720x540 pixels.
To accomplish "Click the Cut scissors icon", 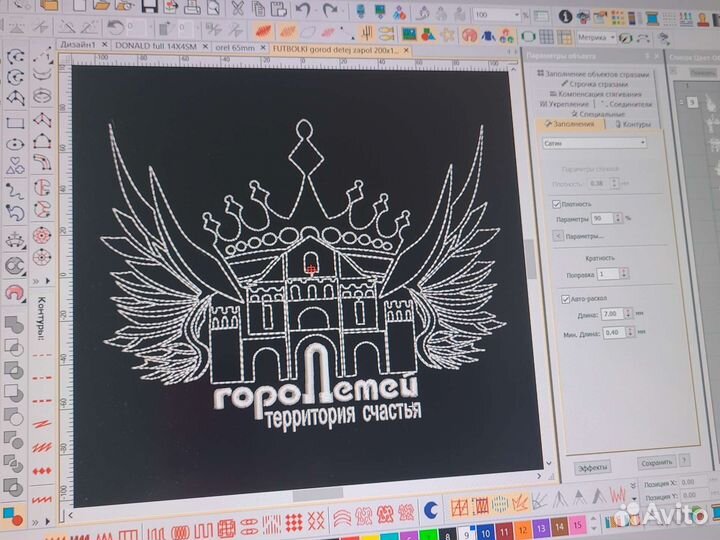I will (x=237, y=8).
